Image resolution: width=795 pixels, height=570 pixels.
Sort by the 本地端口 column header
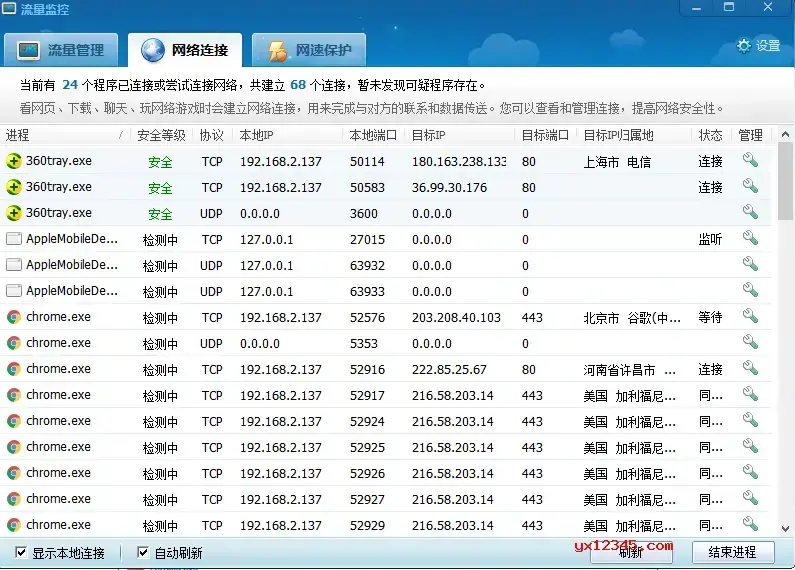click(373, 135)
